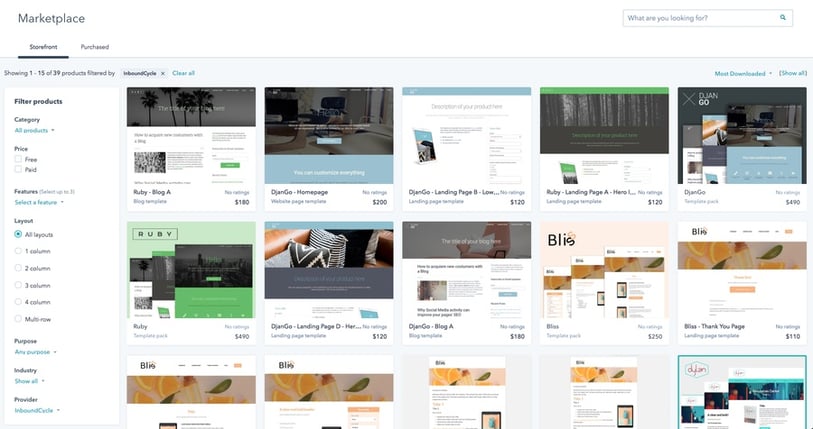Focus the marketplace search field
Image resolution: width=813 pixels, height=429 pixels.
pos(708,18)
